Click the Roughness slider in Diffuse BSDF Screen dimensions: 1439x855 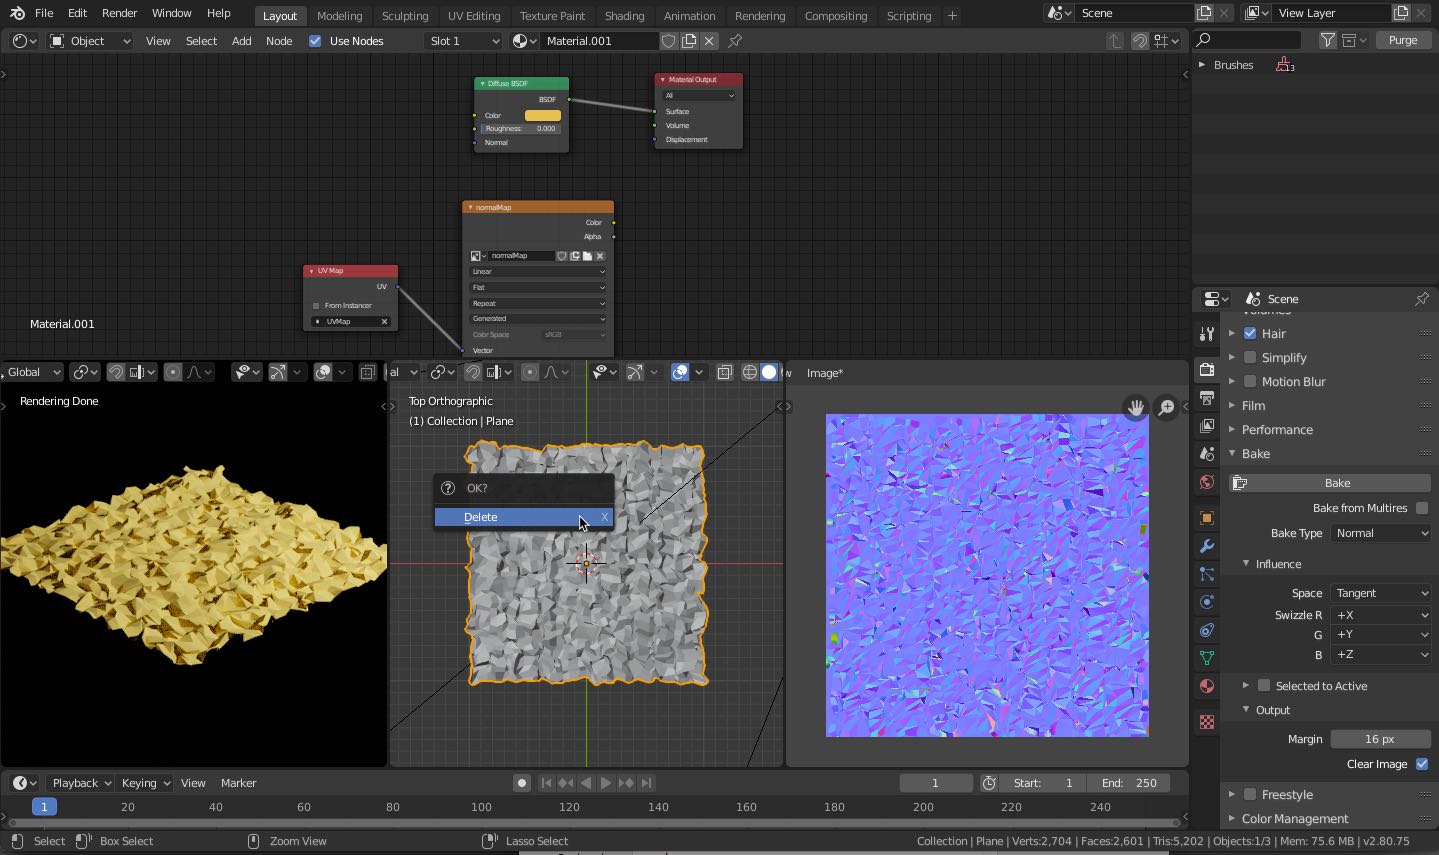tap(520, 129)
